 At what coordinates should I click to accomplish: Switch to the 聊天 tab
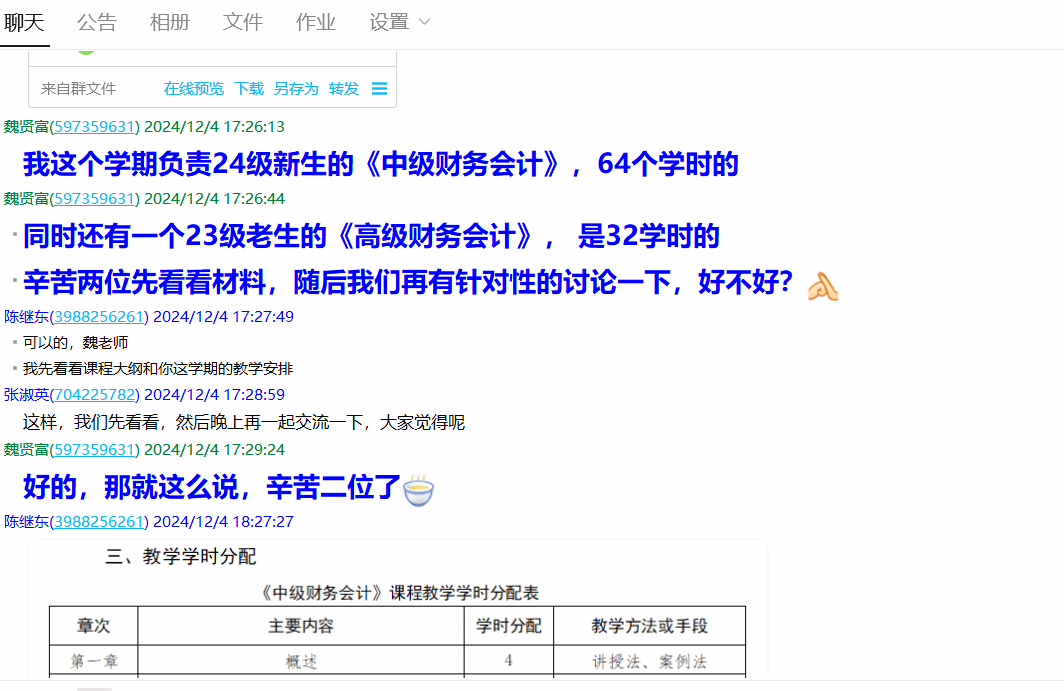[24, 22]
